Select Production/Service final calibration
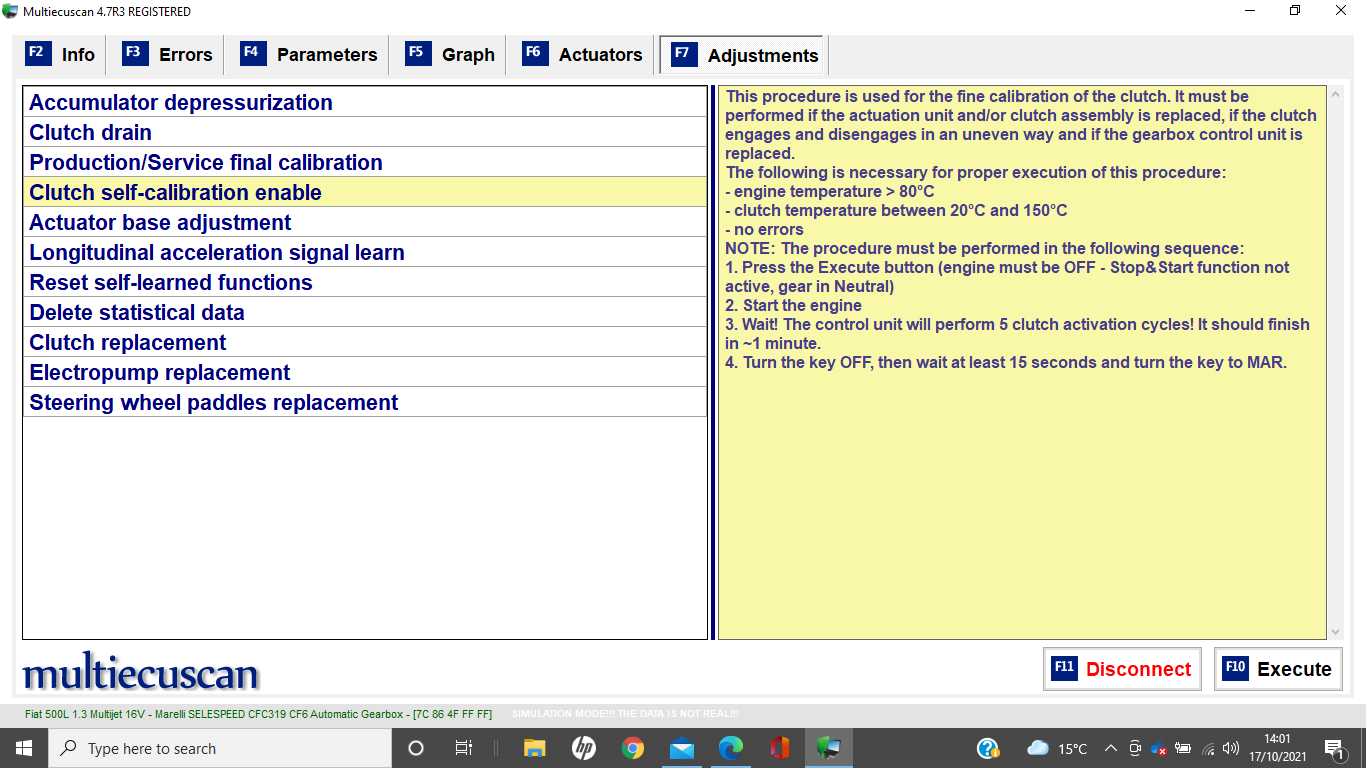 tap(365, 162)
